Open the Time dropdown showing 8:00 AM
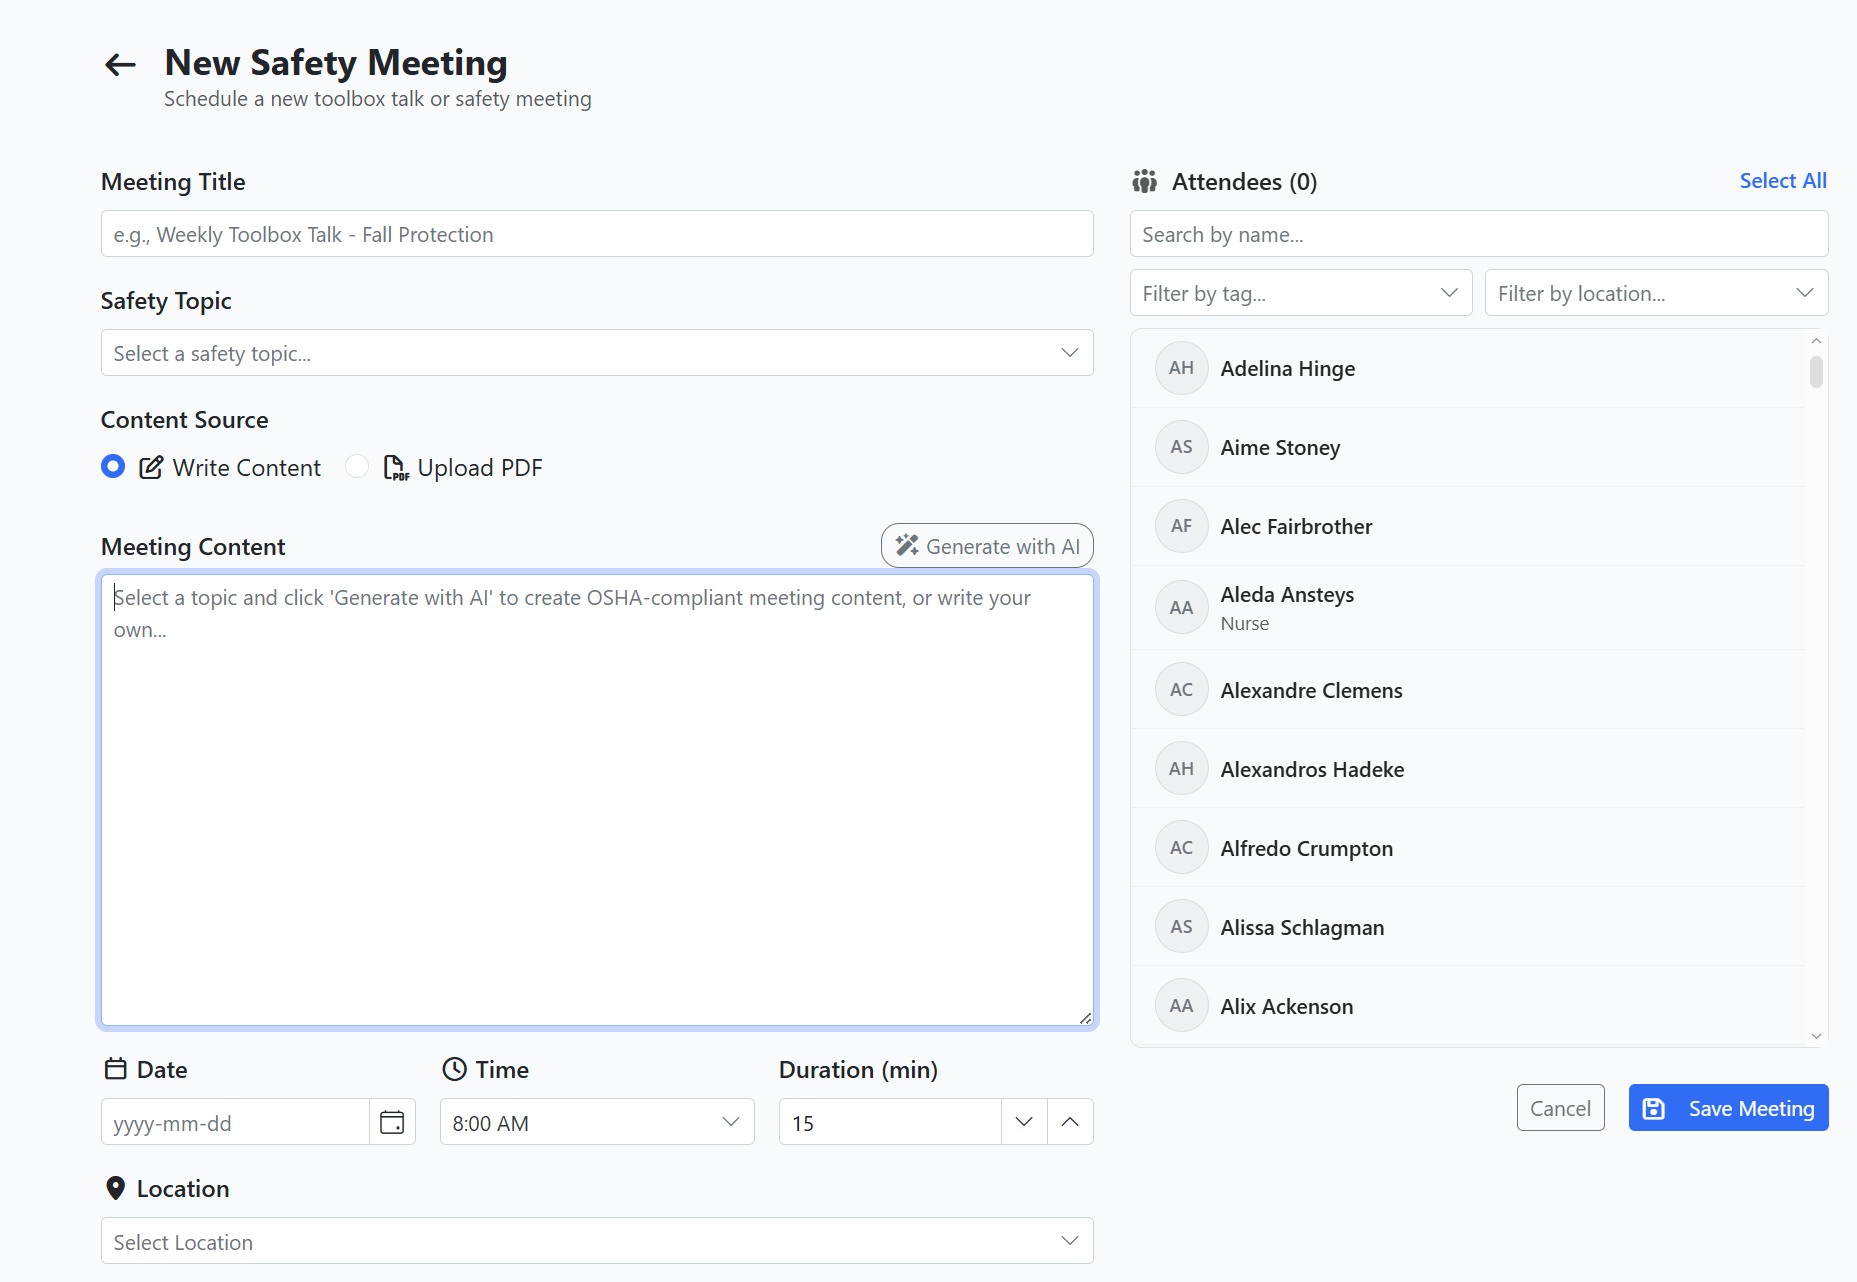1857x1282 pixels. point(597,1122)
